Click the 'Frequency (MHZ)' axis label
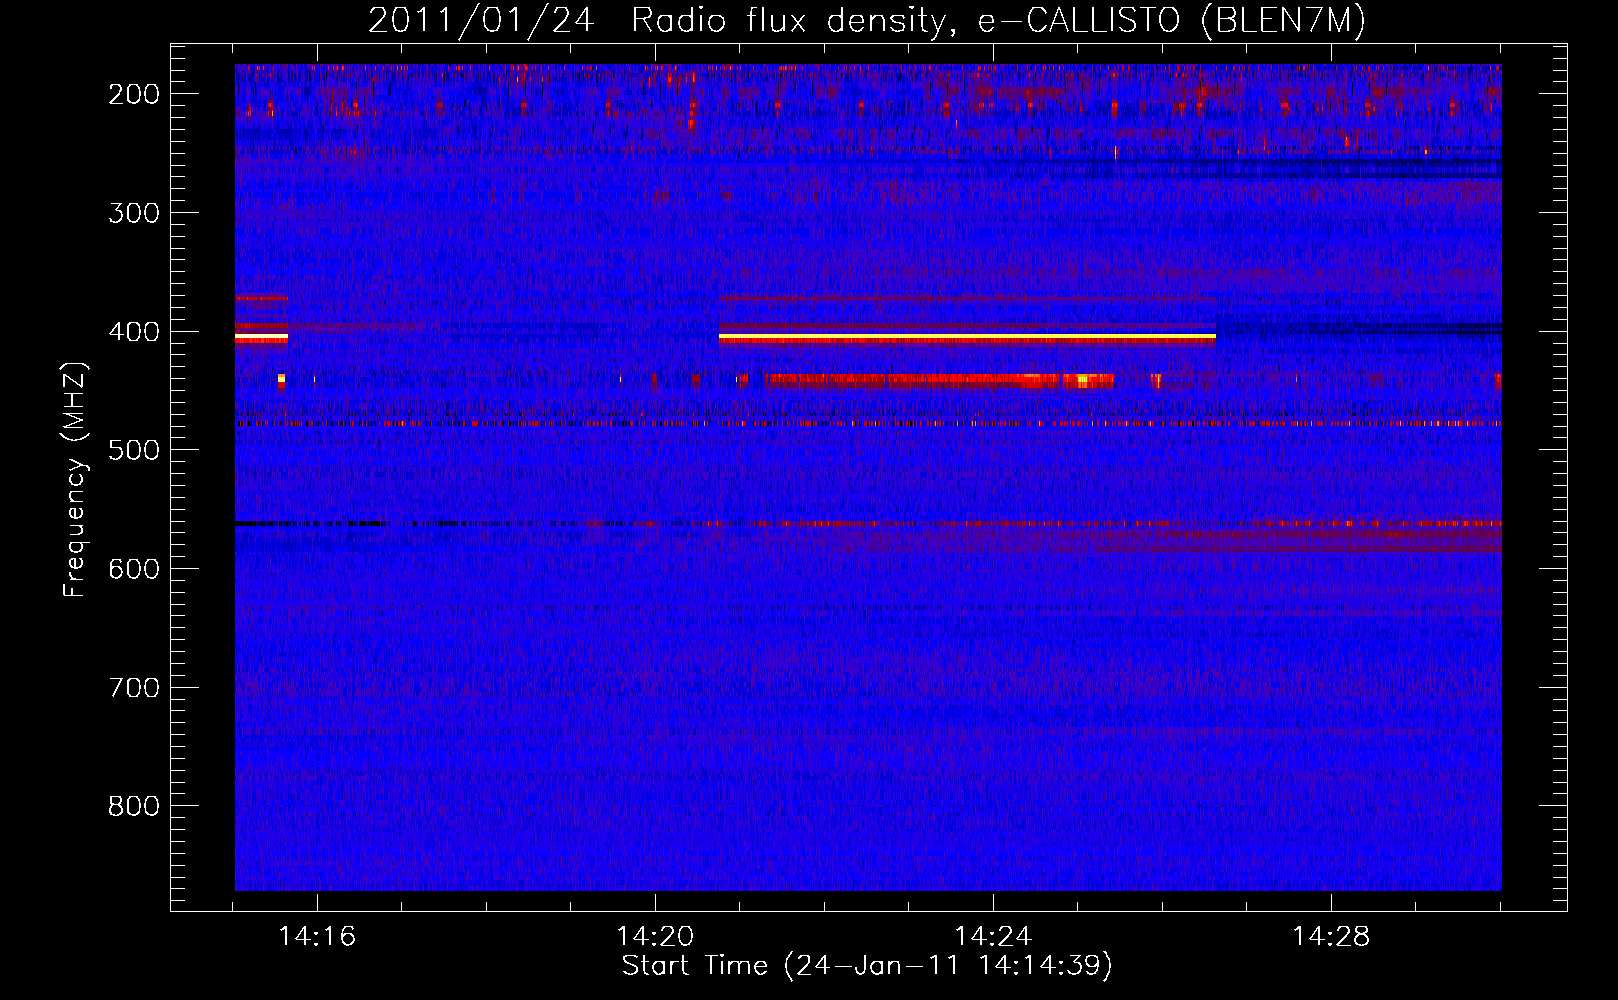The image size is (1618, 1000). coord(75,479)
